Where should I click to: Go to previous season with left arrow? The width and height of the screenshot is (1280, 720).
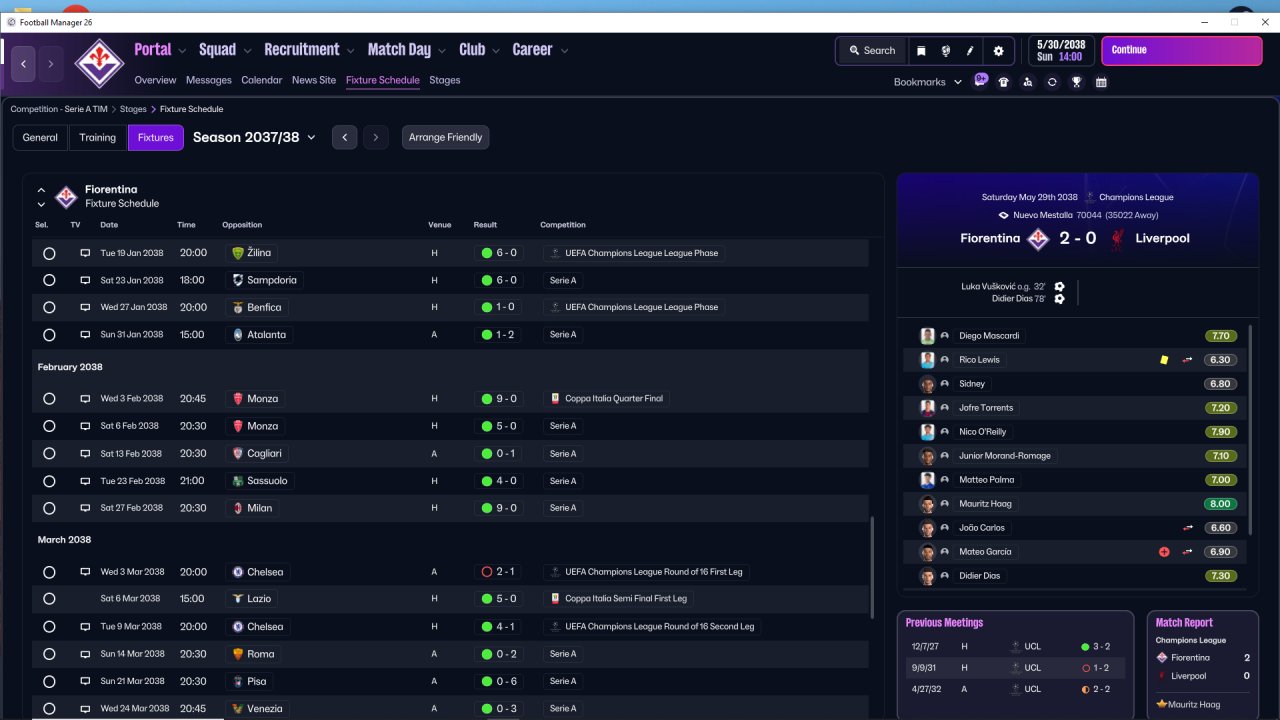coord(344,138)
